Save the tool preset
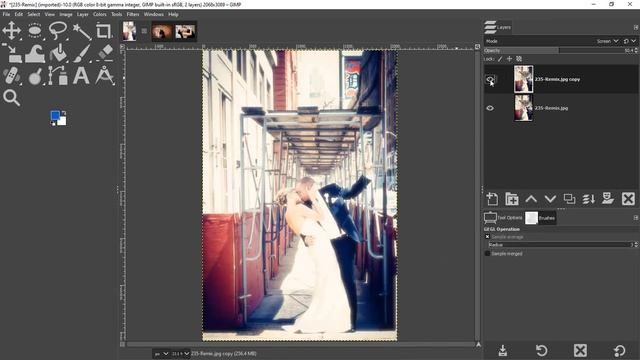Viewport: 640px width, 360px height. (503, 351)
